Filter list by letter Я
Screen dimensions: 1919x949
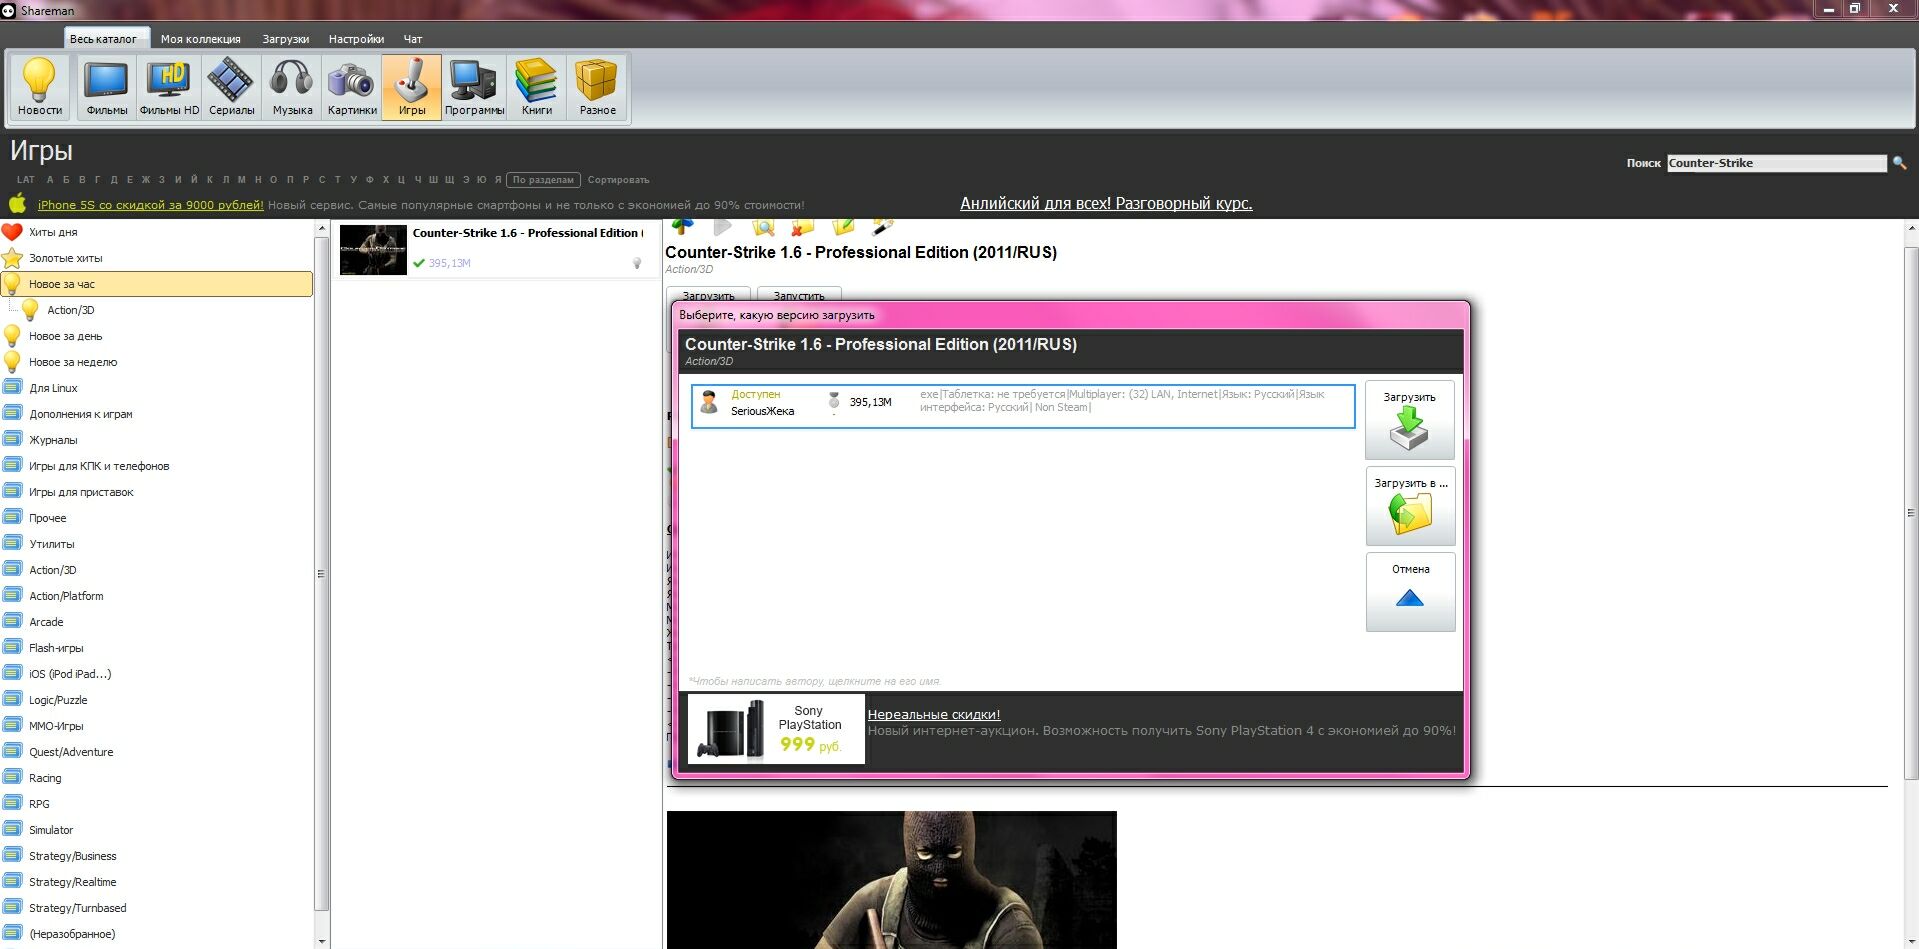coord(497,180)
